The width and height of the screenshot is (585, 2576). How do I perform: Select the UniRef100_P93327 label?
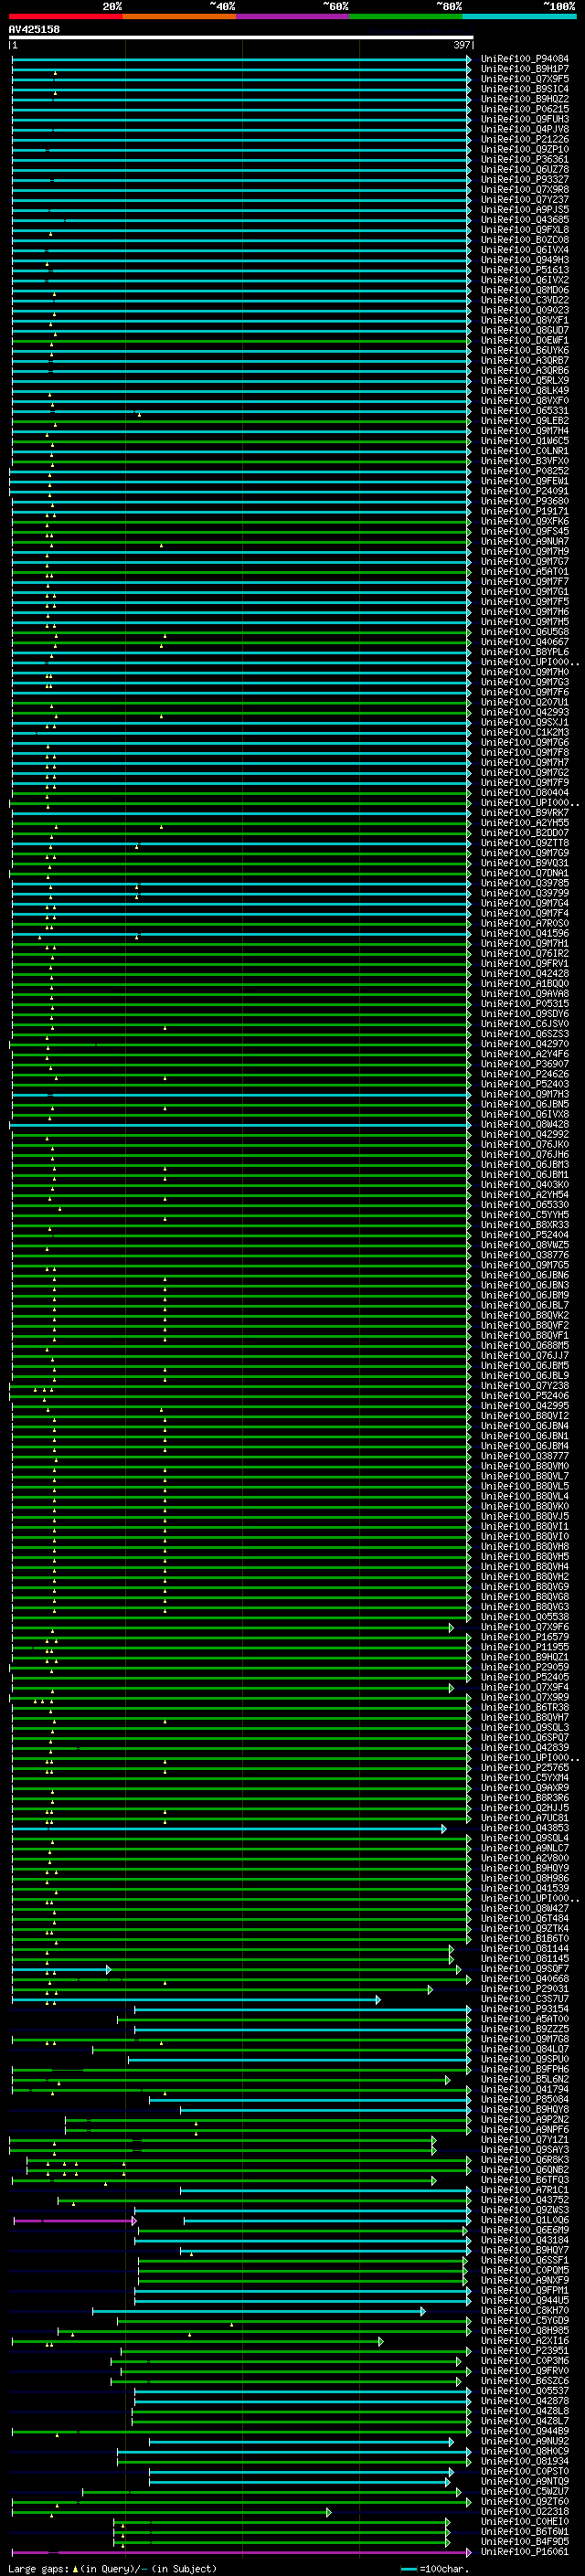point(525,179)
